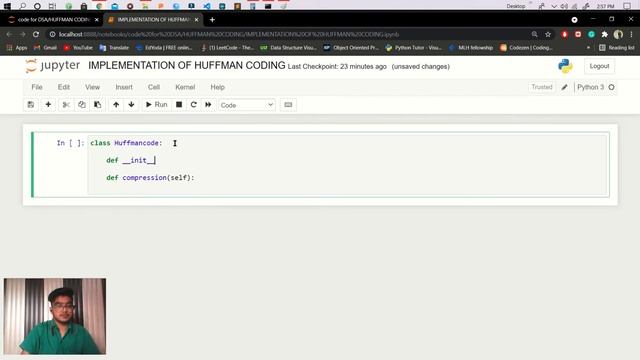
Task: Open the Insert menu
Action: tap(124, 87)
